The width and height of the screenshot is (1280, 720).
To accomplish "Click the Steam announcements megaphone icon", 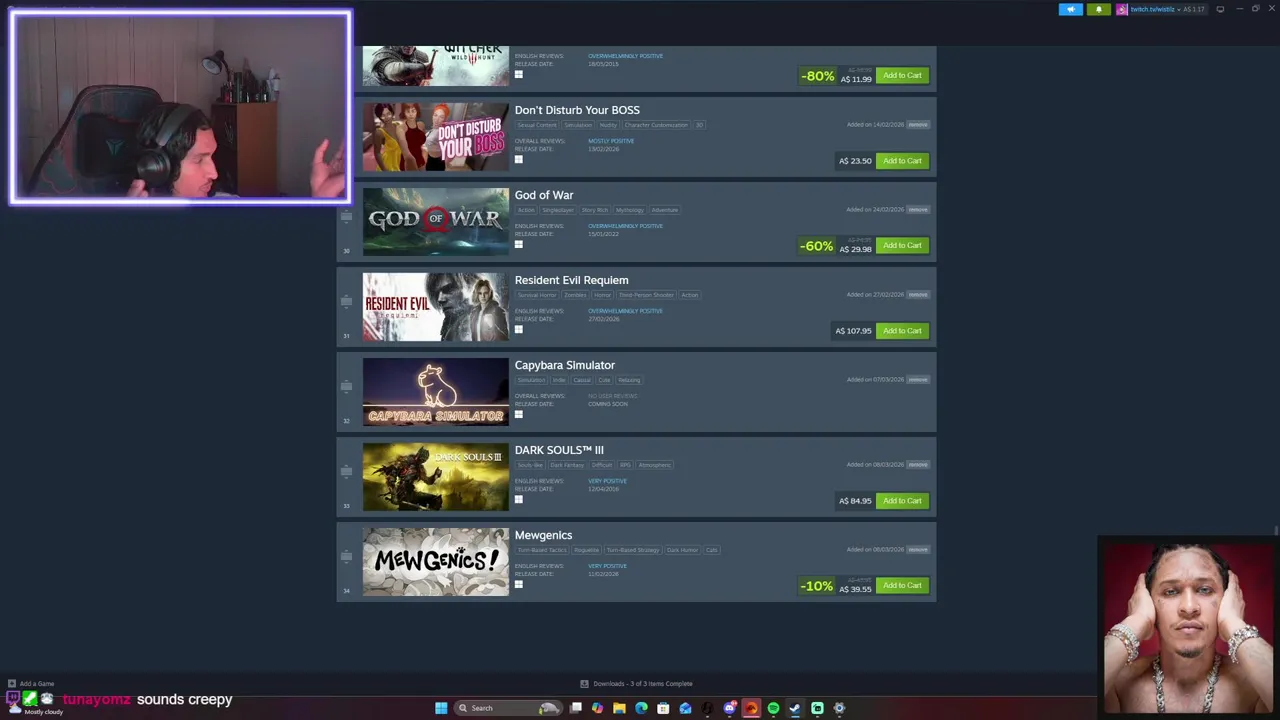I will pos(1071,9).
